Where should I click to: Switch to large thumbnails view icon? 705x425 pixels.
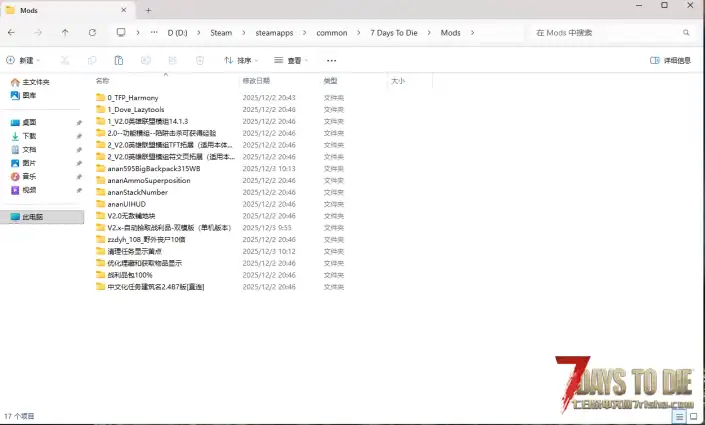click(x=693, y=416)
